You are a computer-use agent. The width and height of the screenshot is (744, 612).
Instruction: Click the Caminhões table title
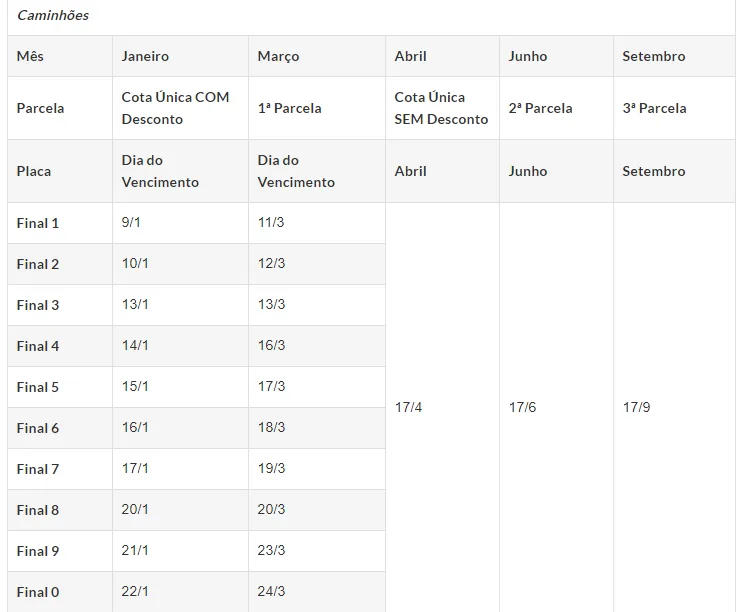[x=53, y=15]
